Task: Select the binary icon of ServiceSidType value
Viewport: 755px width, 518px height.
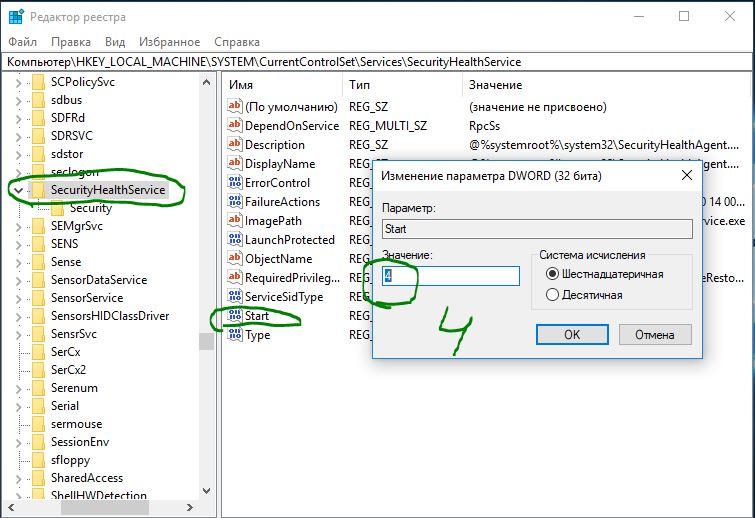Action: (x=234, y=296)
